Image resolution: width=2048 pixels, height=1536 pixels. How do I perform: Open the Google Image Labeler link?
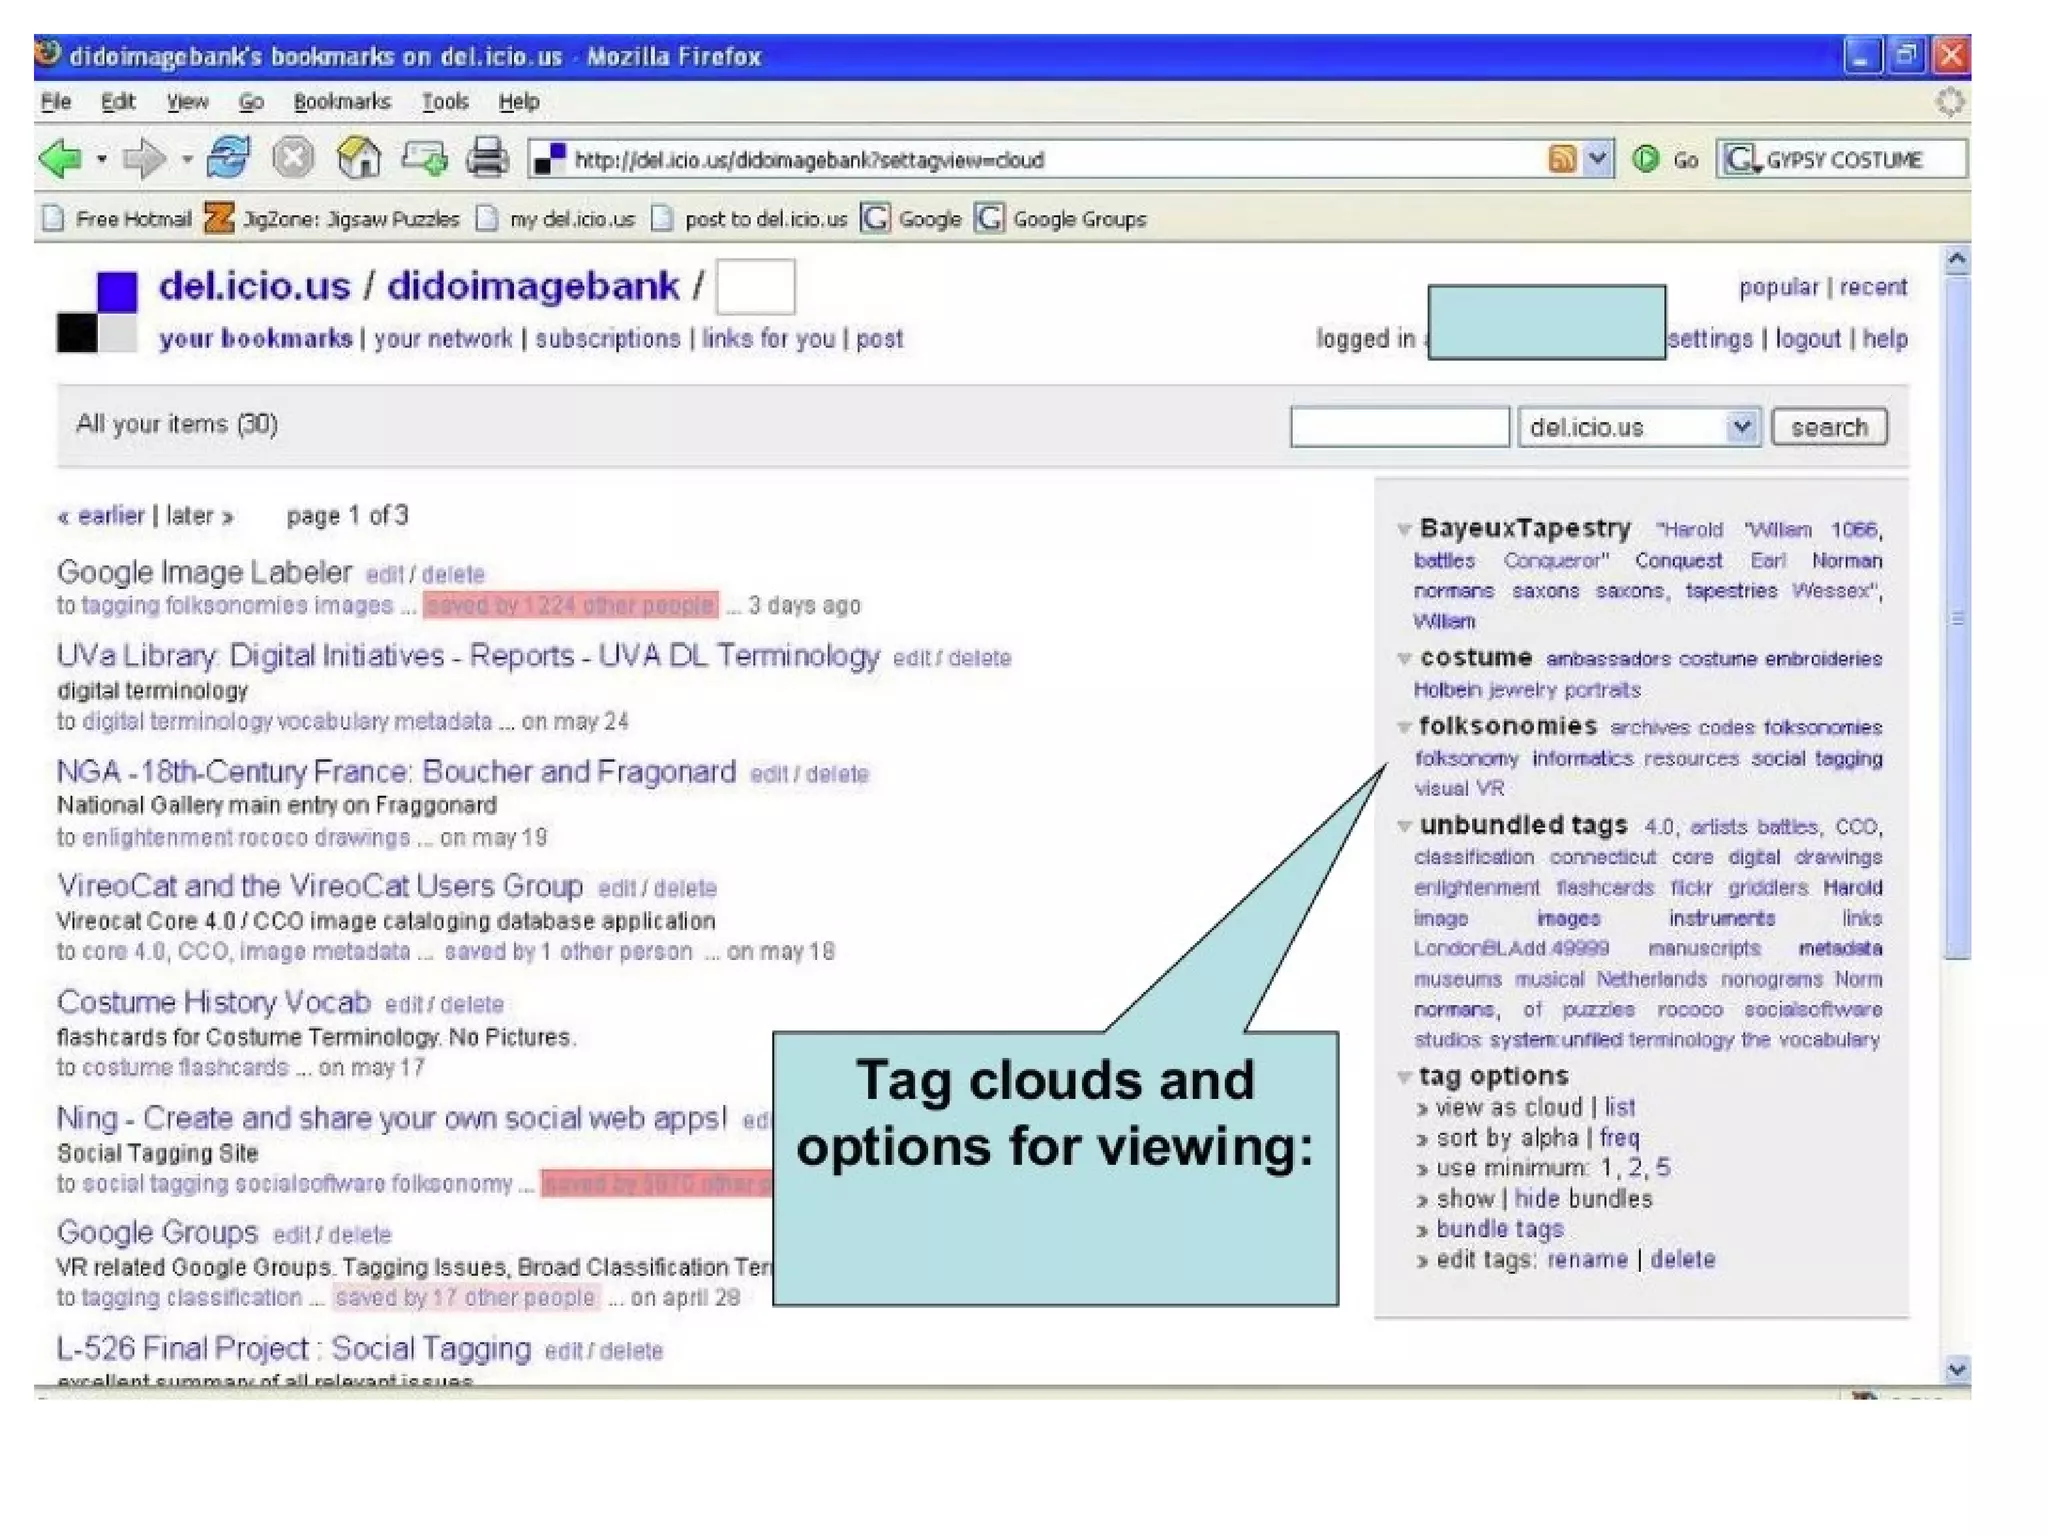(204, 572)
